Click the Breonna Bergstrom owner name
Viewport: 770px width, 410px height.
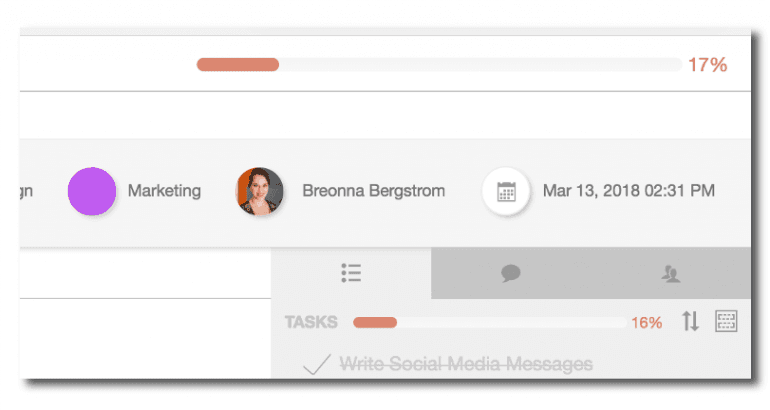click(x=373, y=191)
